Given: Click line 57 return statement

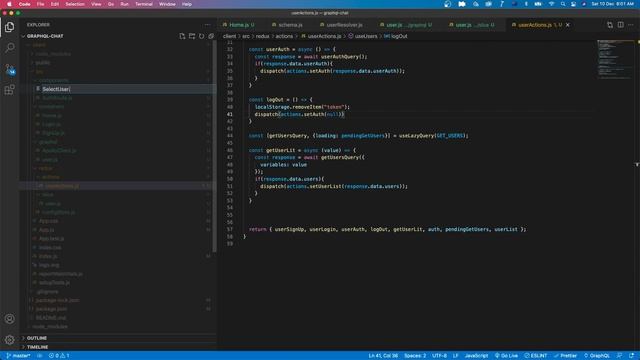Looking at the screenshot, I should click(387, 229).
